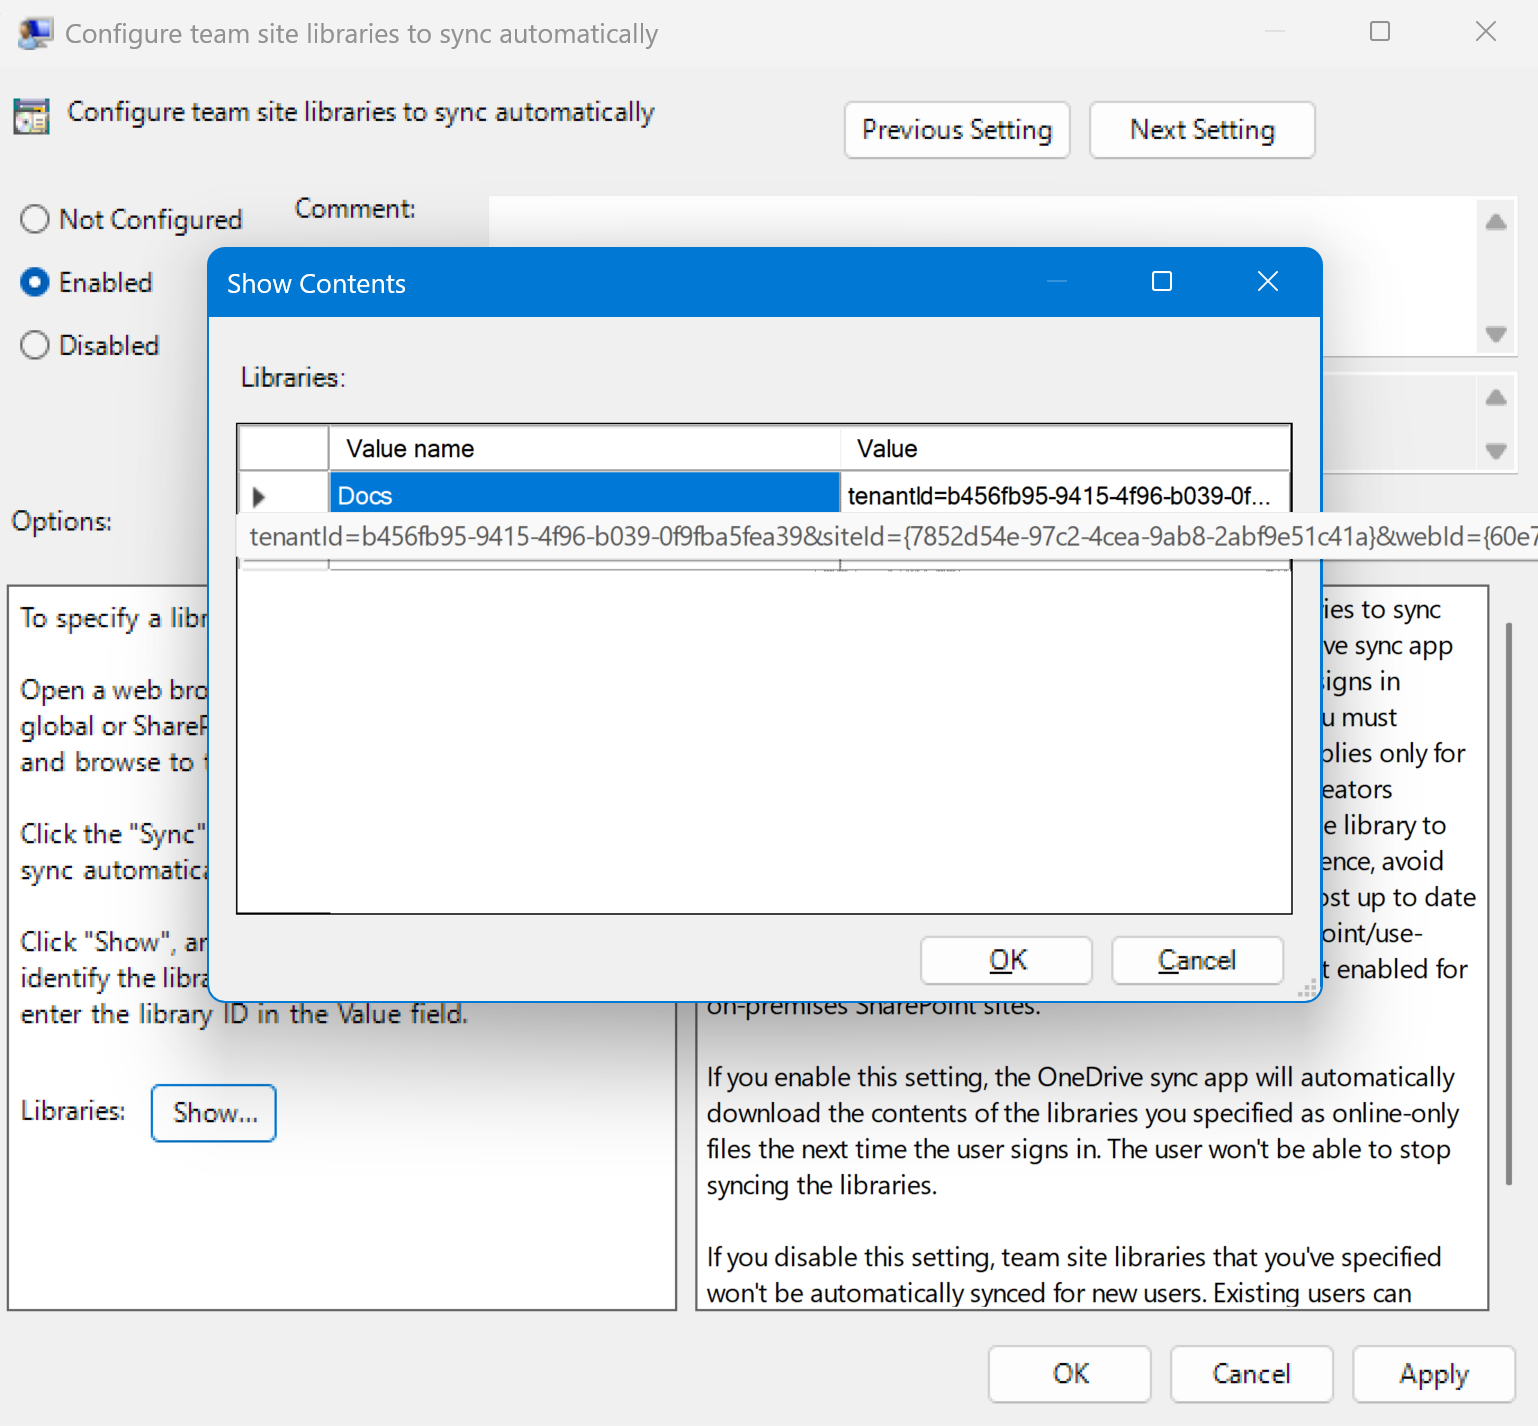Screen dimensions: 1538x1426
Task: Click the bottom Cancel button beside Apply
Action: pos(1251,1374)
